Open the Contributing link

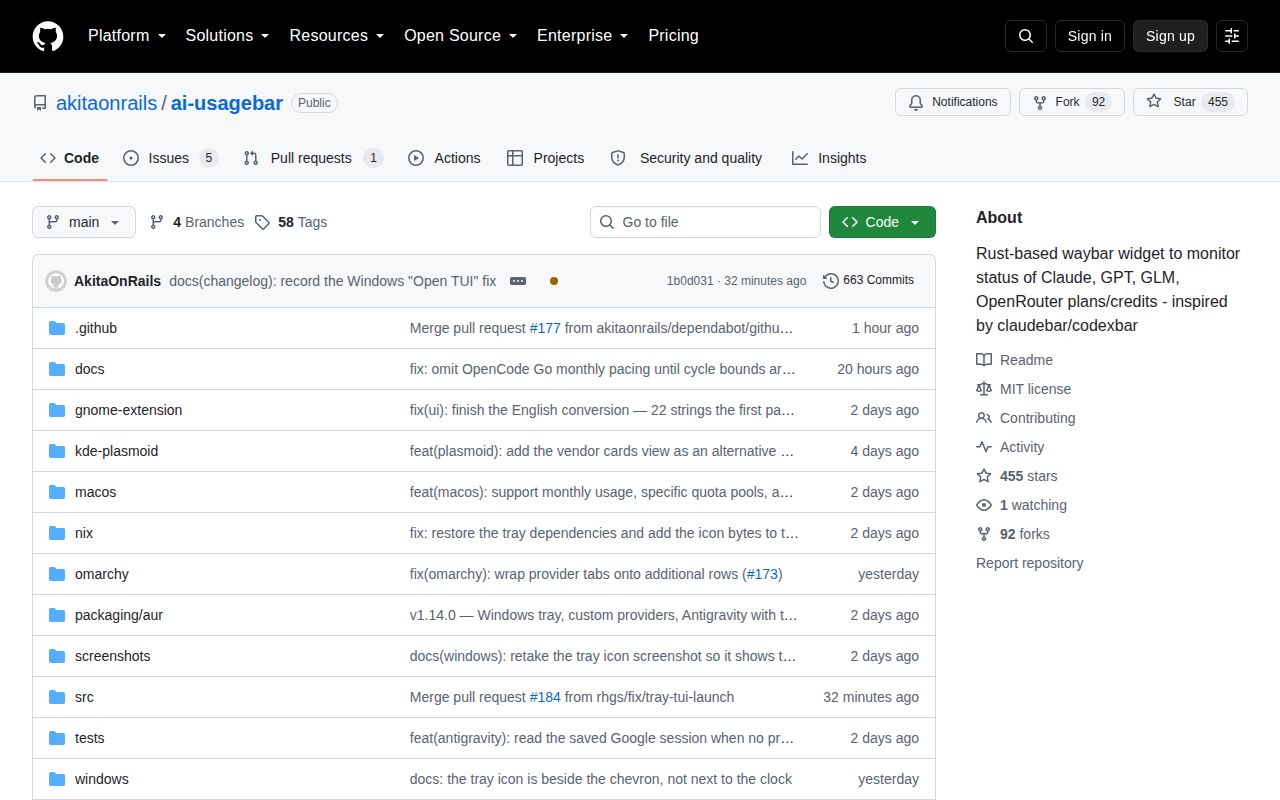1026,418
